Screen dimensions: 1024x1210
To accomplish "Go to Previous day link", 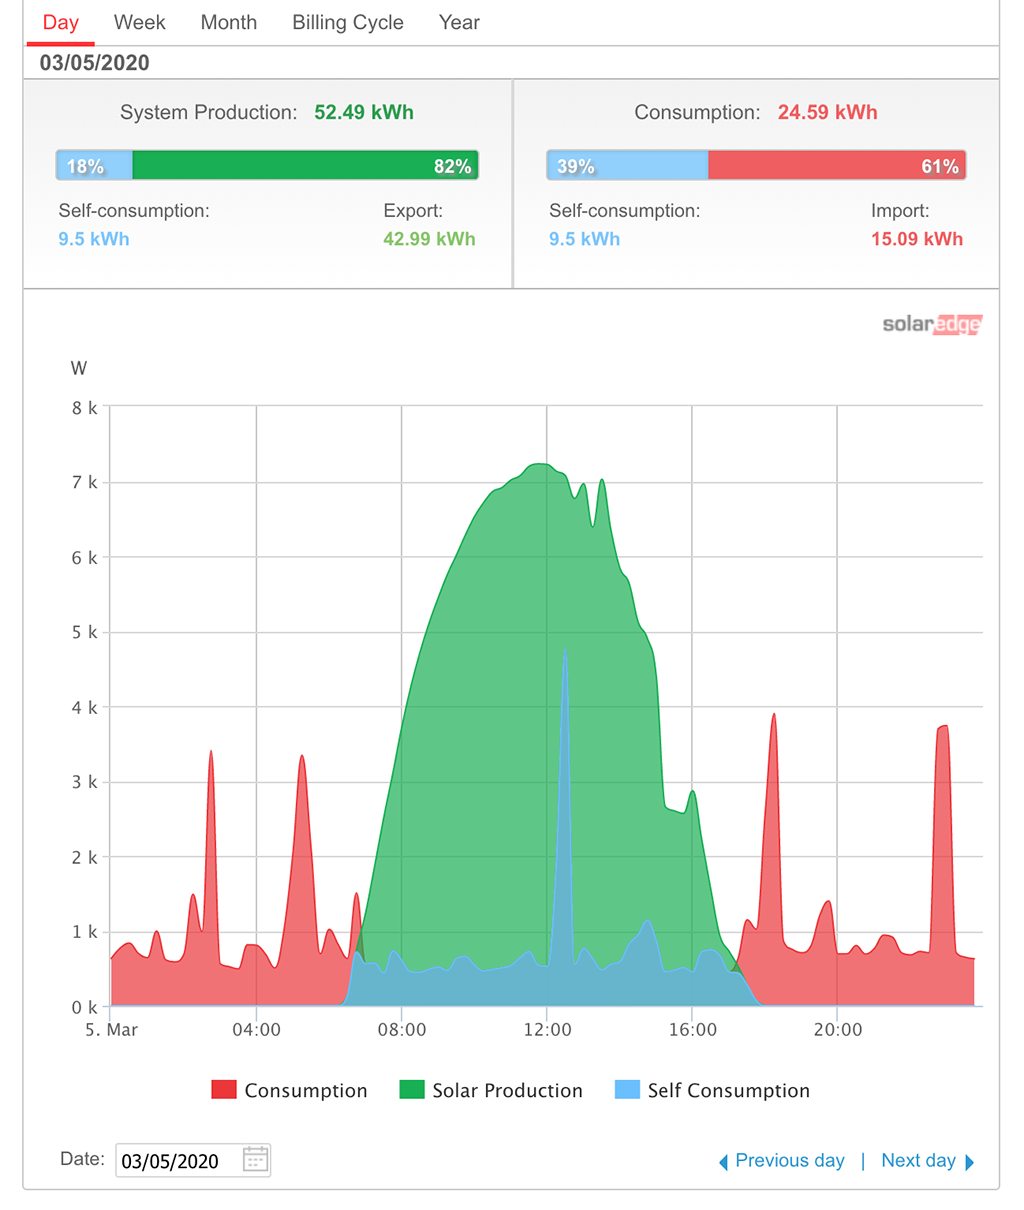I will point(790,1161).
